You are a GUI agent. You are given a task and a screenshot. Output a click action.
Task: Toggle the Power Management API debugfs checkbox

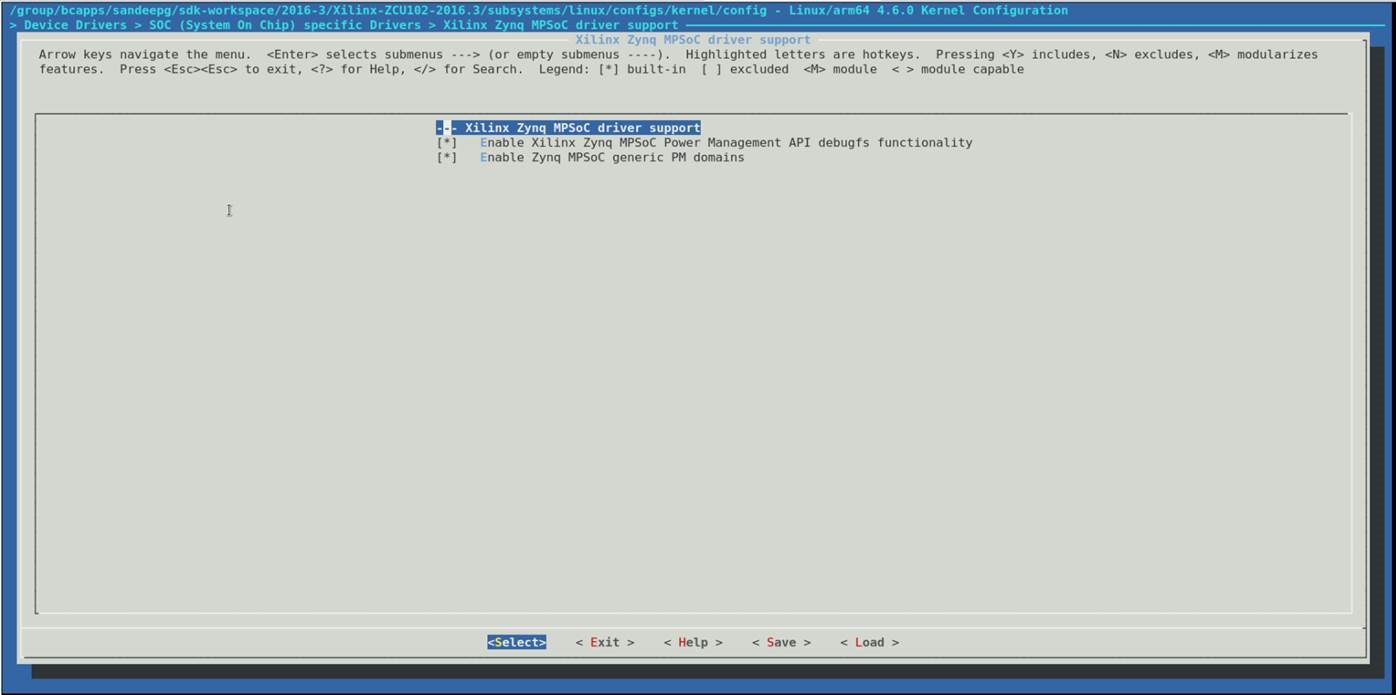point(446,143)
